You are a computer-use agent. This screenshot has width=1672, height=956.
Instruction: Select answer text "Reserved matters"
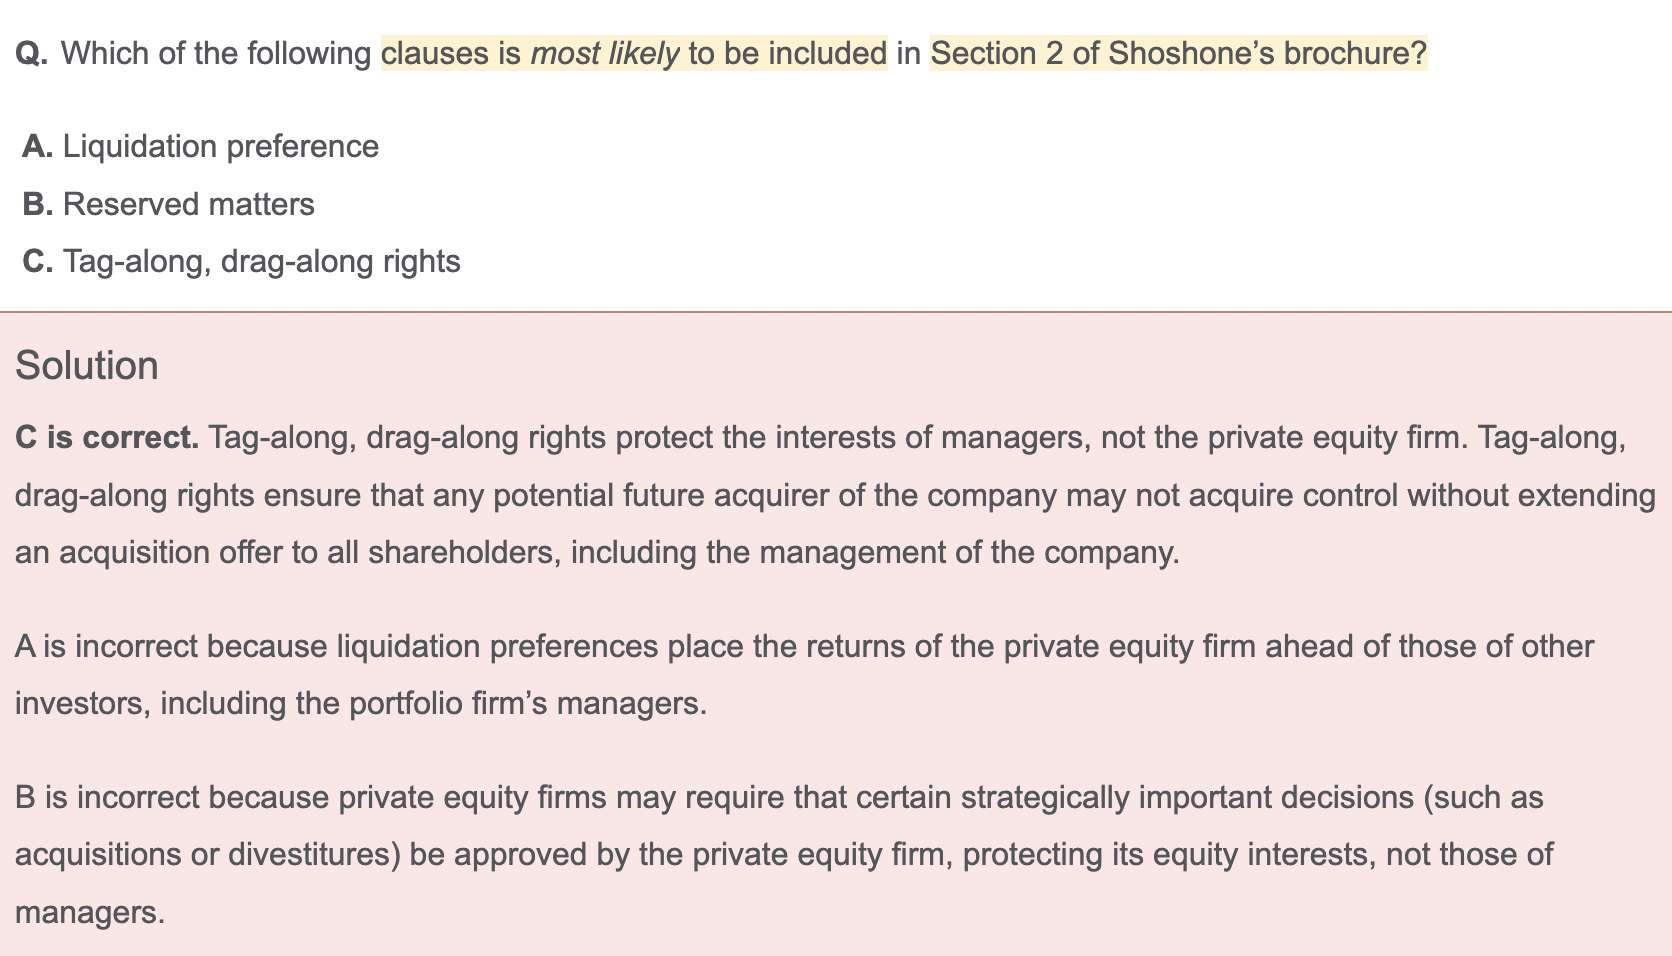pos(188,205)
